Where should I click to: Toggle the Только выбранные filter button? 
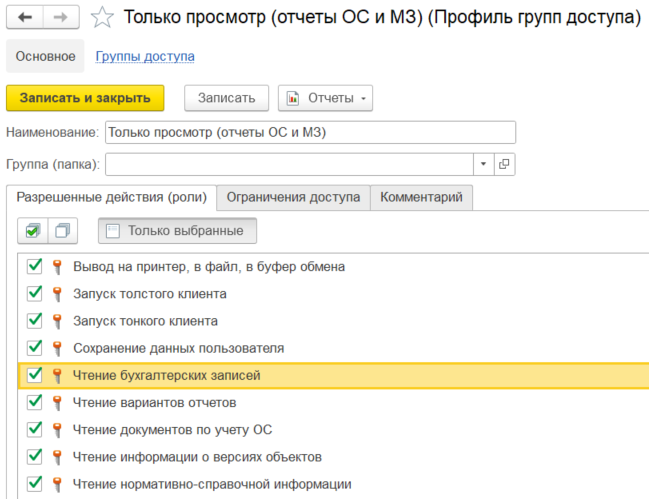[x=177, y=231]
